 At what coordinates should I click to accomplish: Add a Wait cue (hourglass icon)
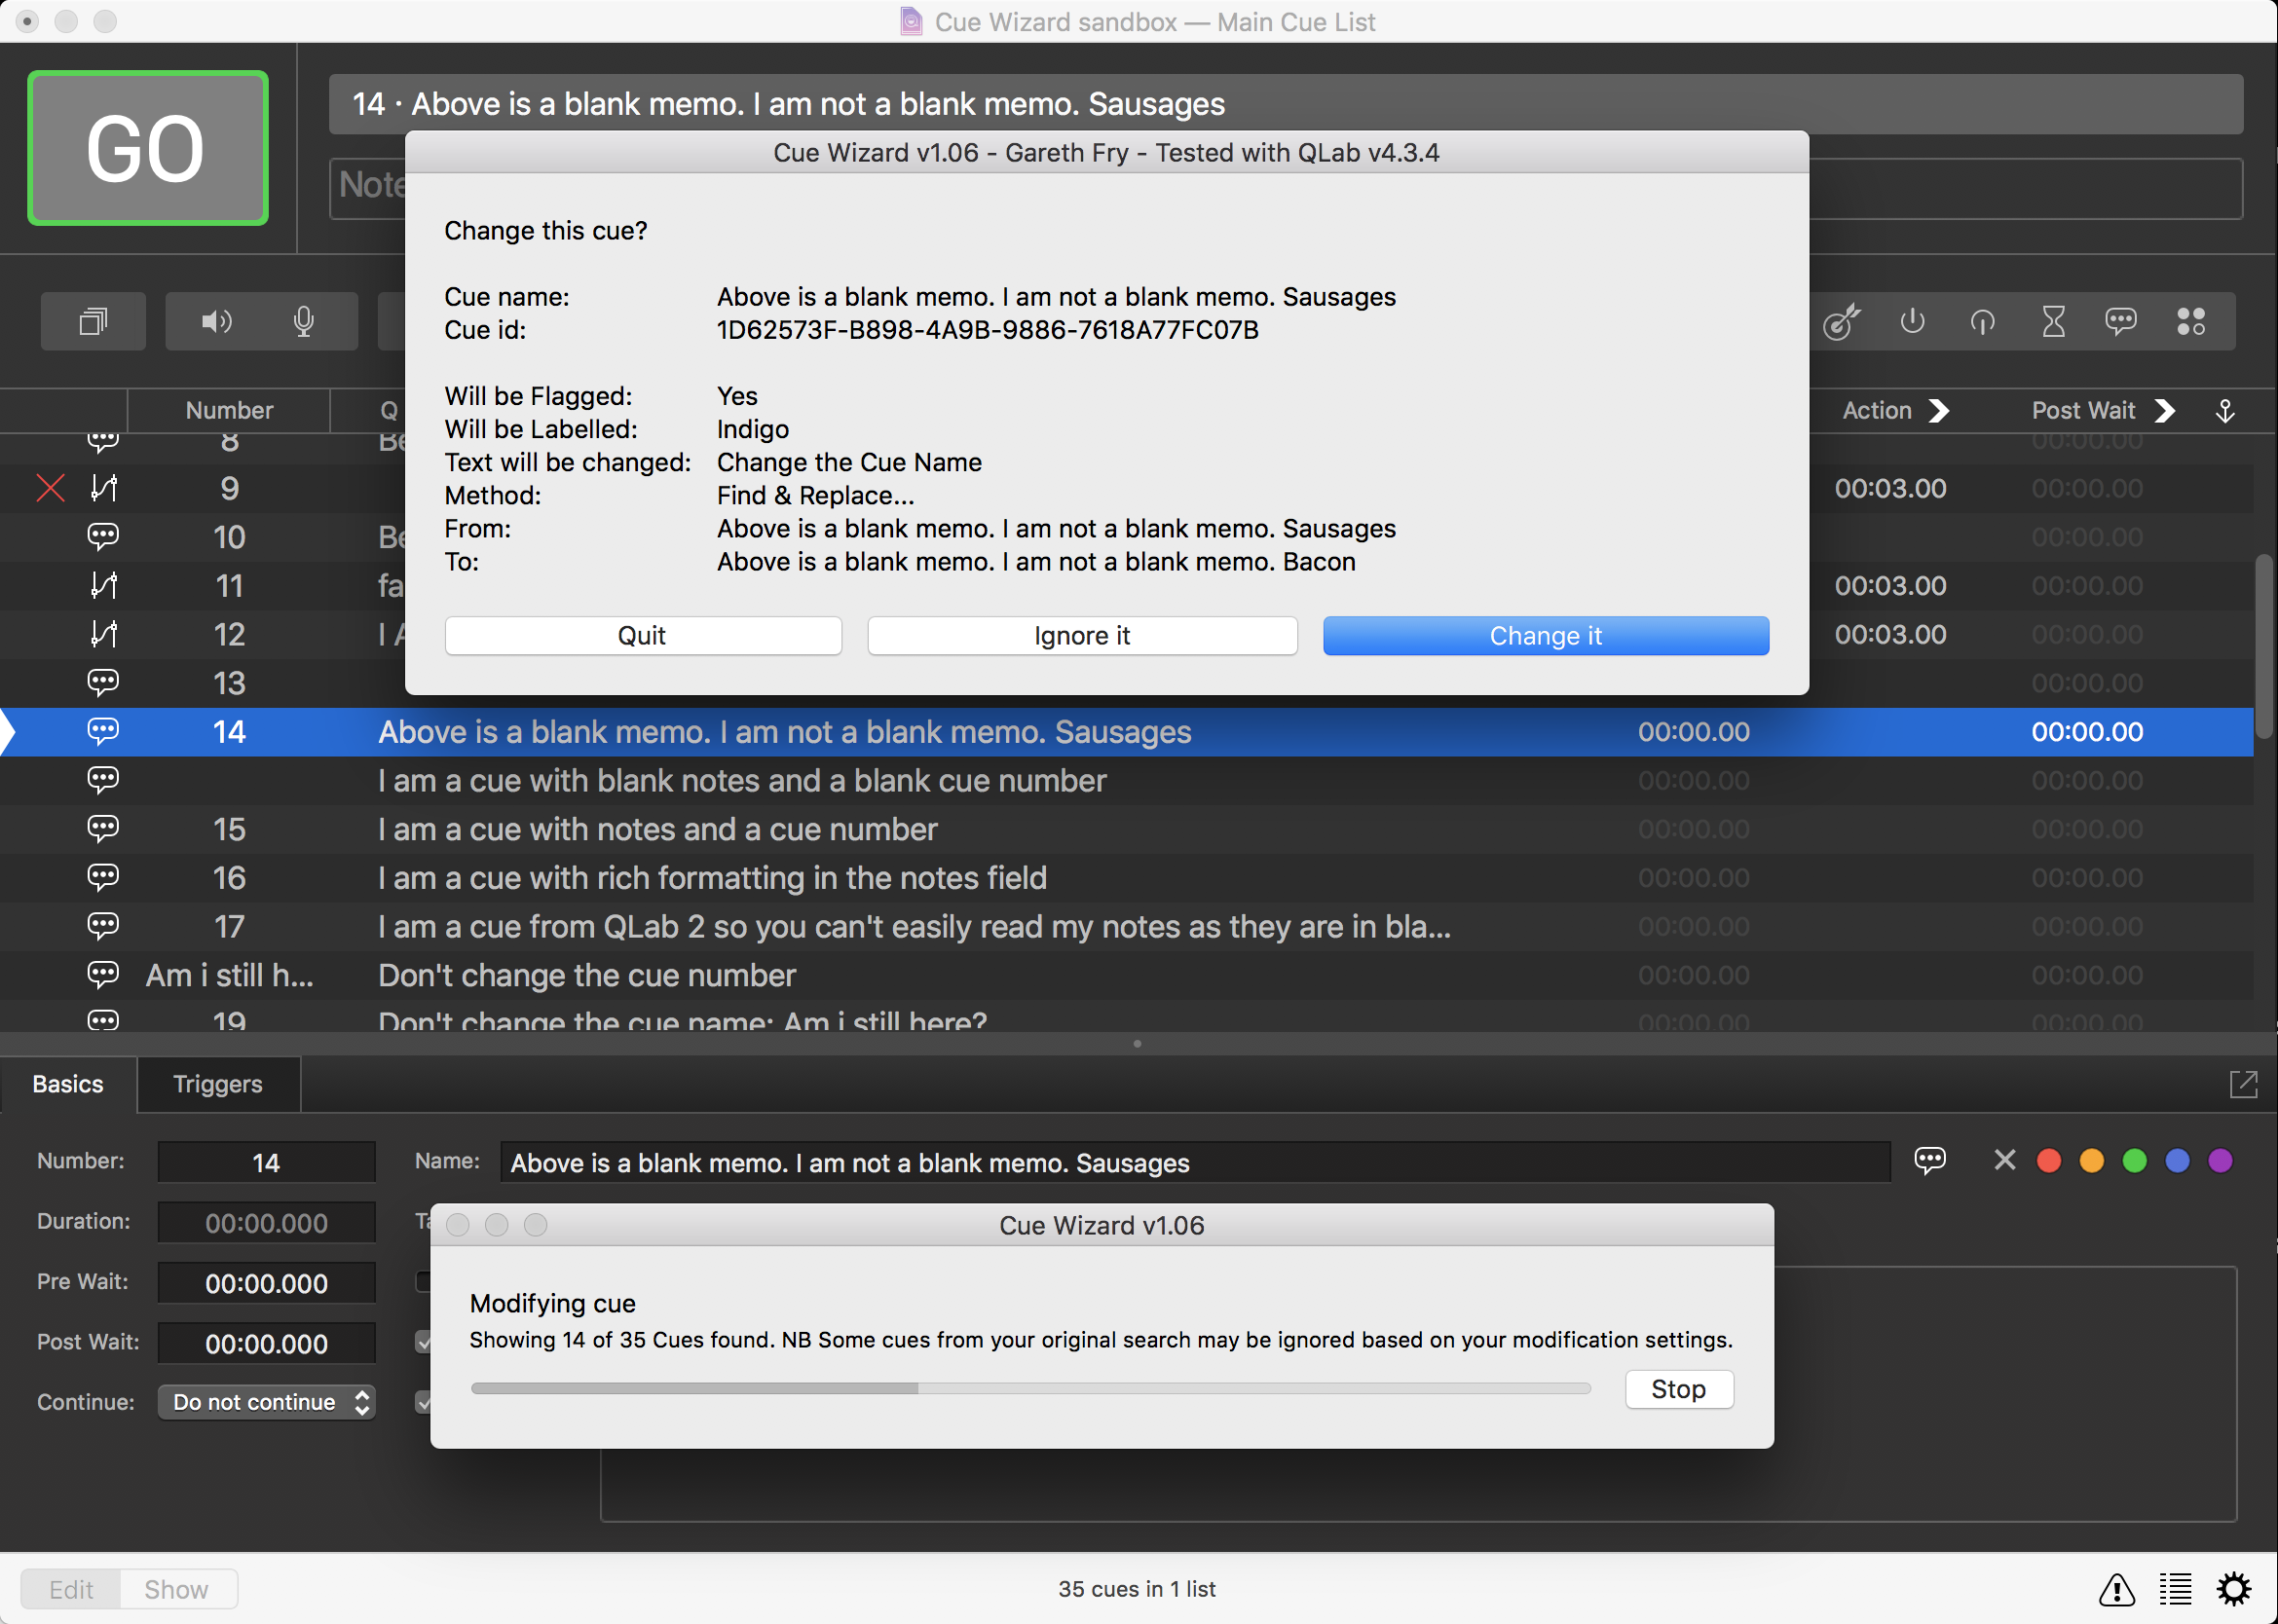pos(2053,321)
